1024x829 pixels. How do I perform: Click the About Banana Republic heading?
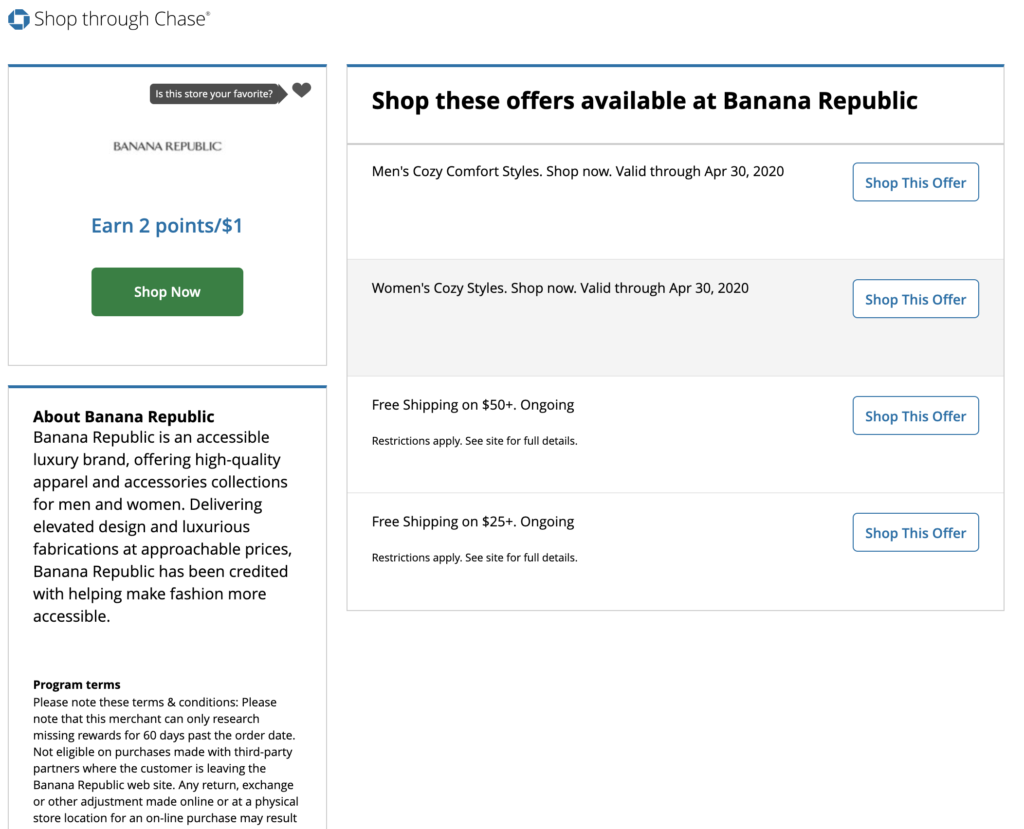point(124,417)
